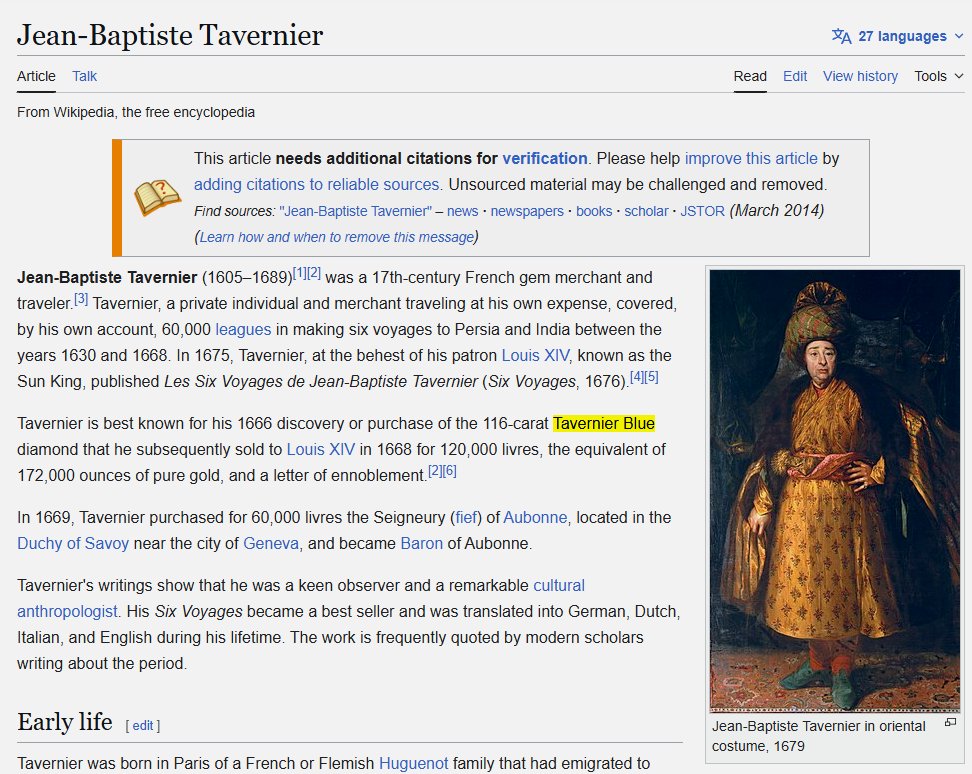Click citation reference [1]
The height and width of the screenshot is (774, 972).
coord(299,273)
